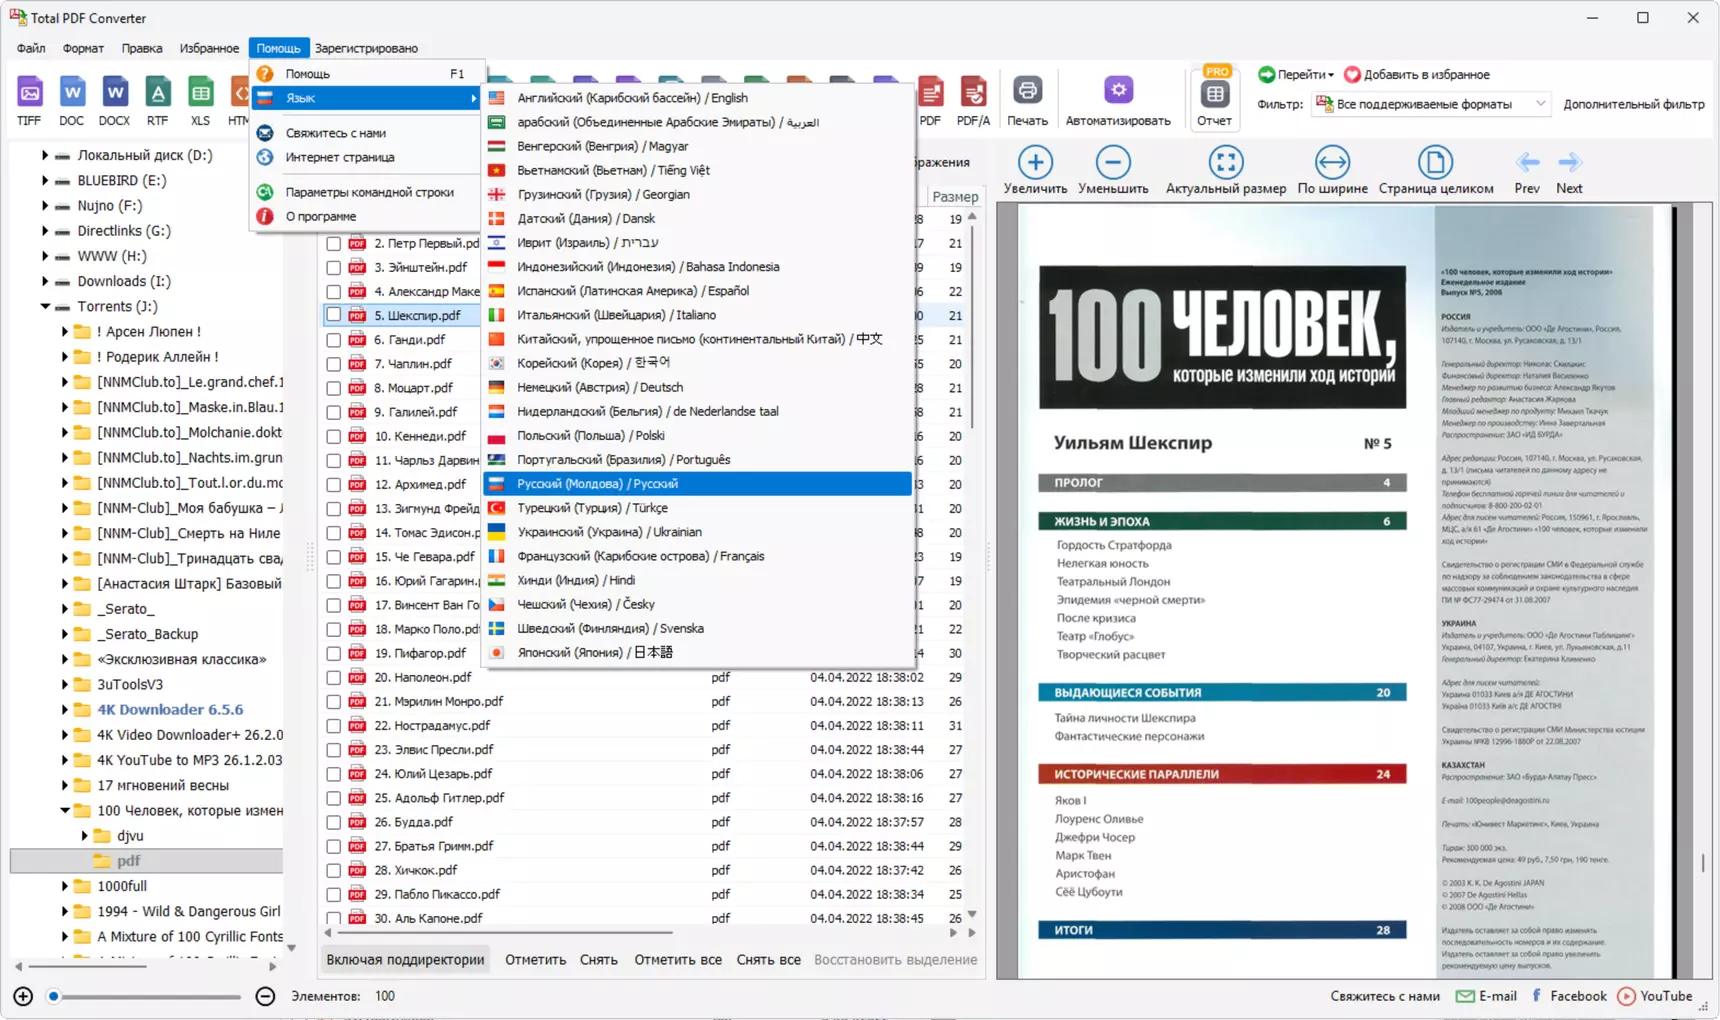Image resolution: width=1720 pixels, height=1020 pixels.
Task: Expand the _Serato_ folder
Action: 65,608
